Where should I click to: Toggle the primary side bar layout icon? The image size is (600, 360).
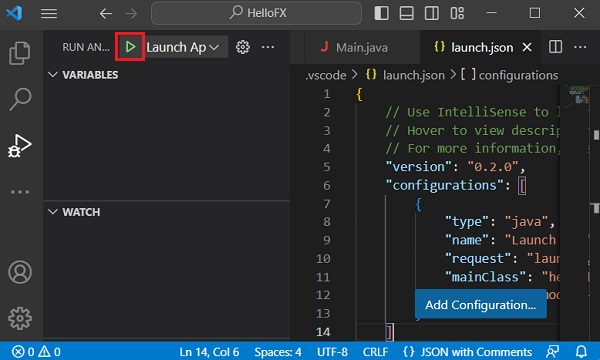point(381,13)
